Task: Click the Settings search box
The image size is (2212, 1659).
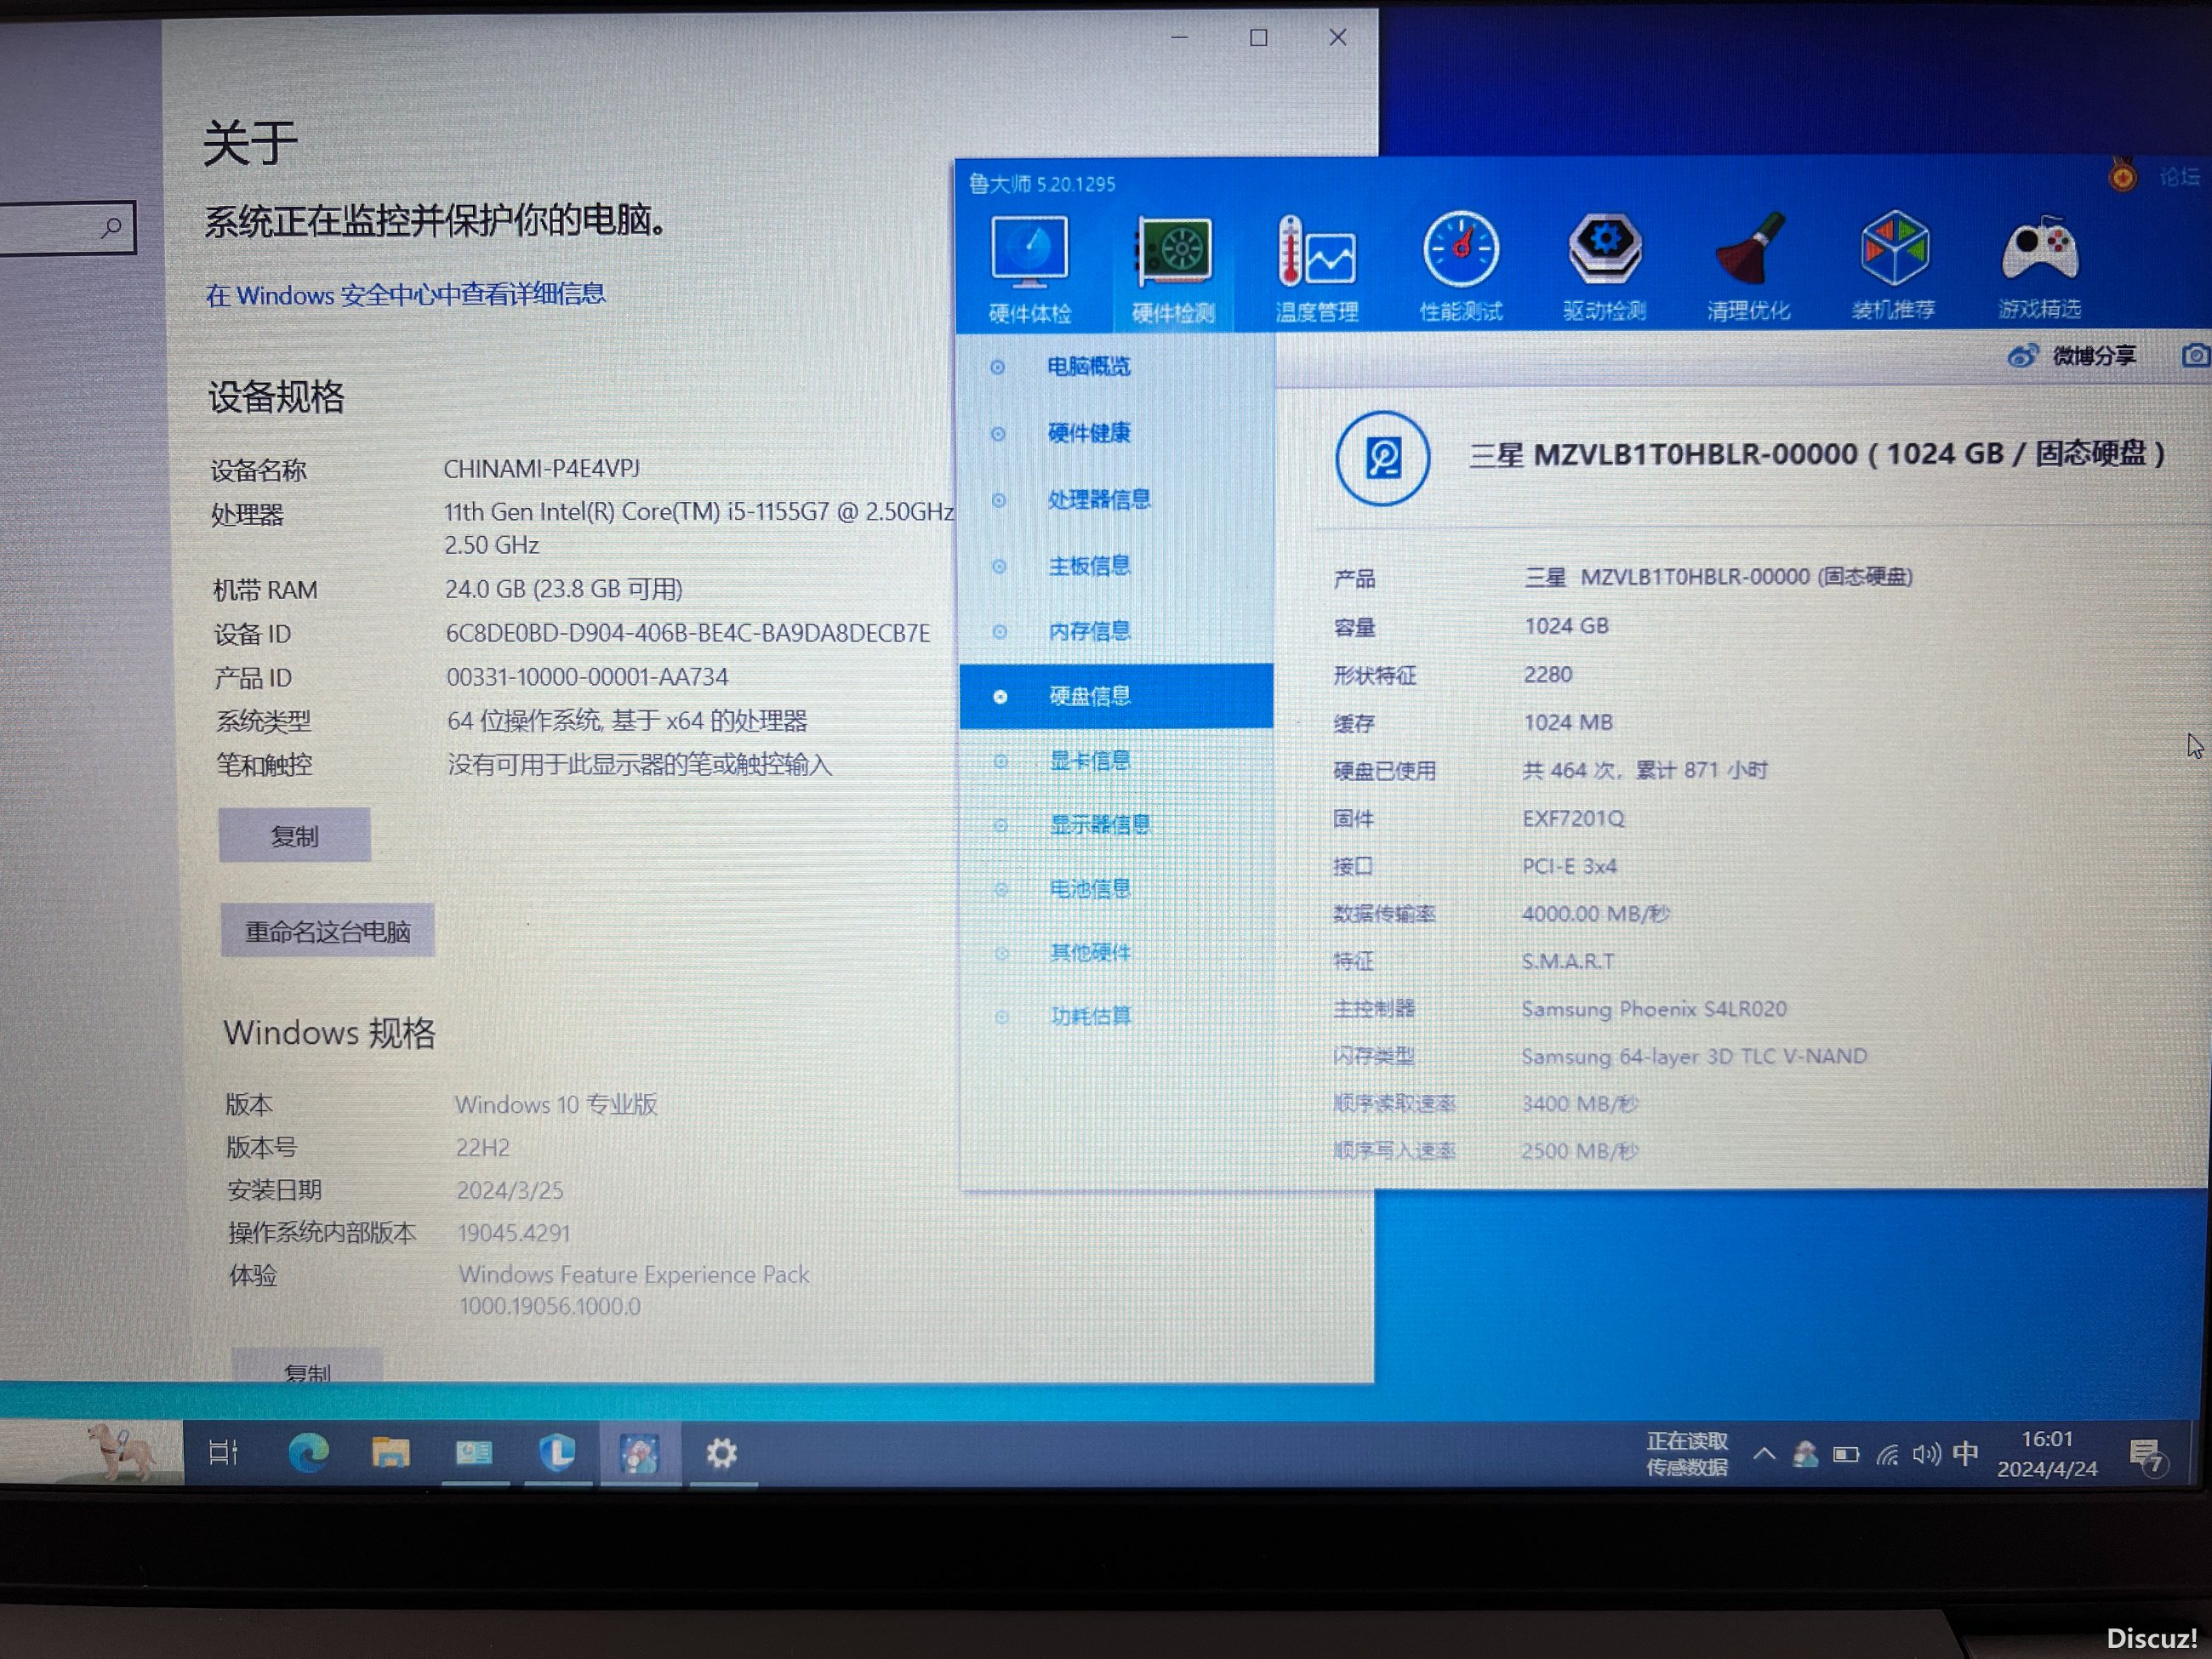Action: tap(67, 228)
